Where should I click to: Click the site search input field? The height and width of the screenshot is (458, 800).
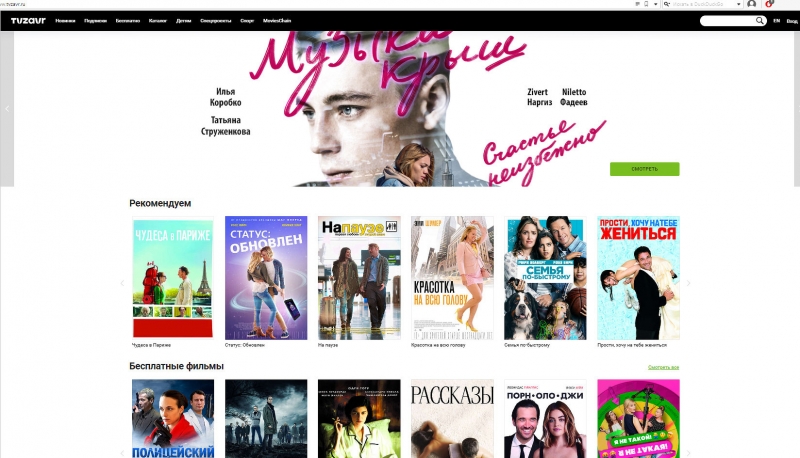pyautogui.click(x=726, y=20)
